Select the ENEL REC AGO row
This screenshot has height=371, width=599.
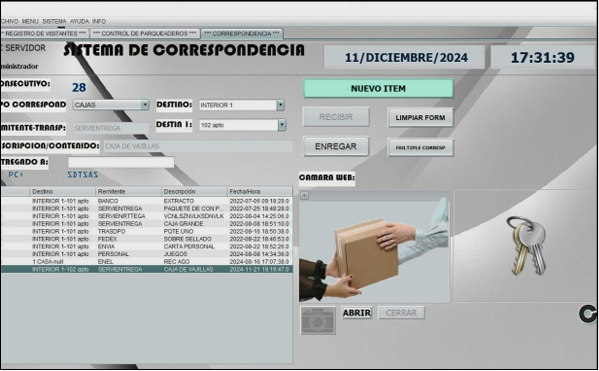pyautogui.click(x=146, y=262)
